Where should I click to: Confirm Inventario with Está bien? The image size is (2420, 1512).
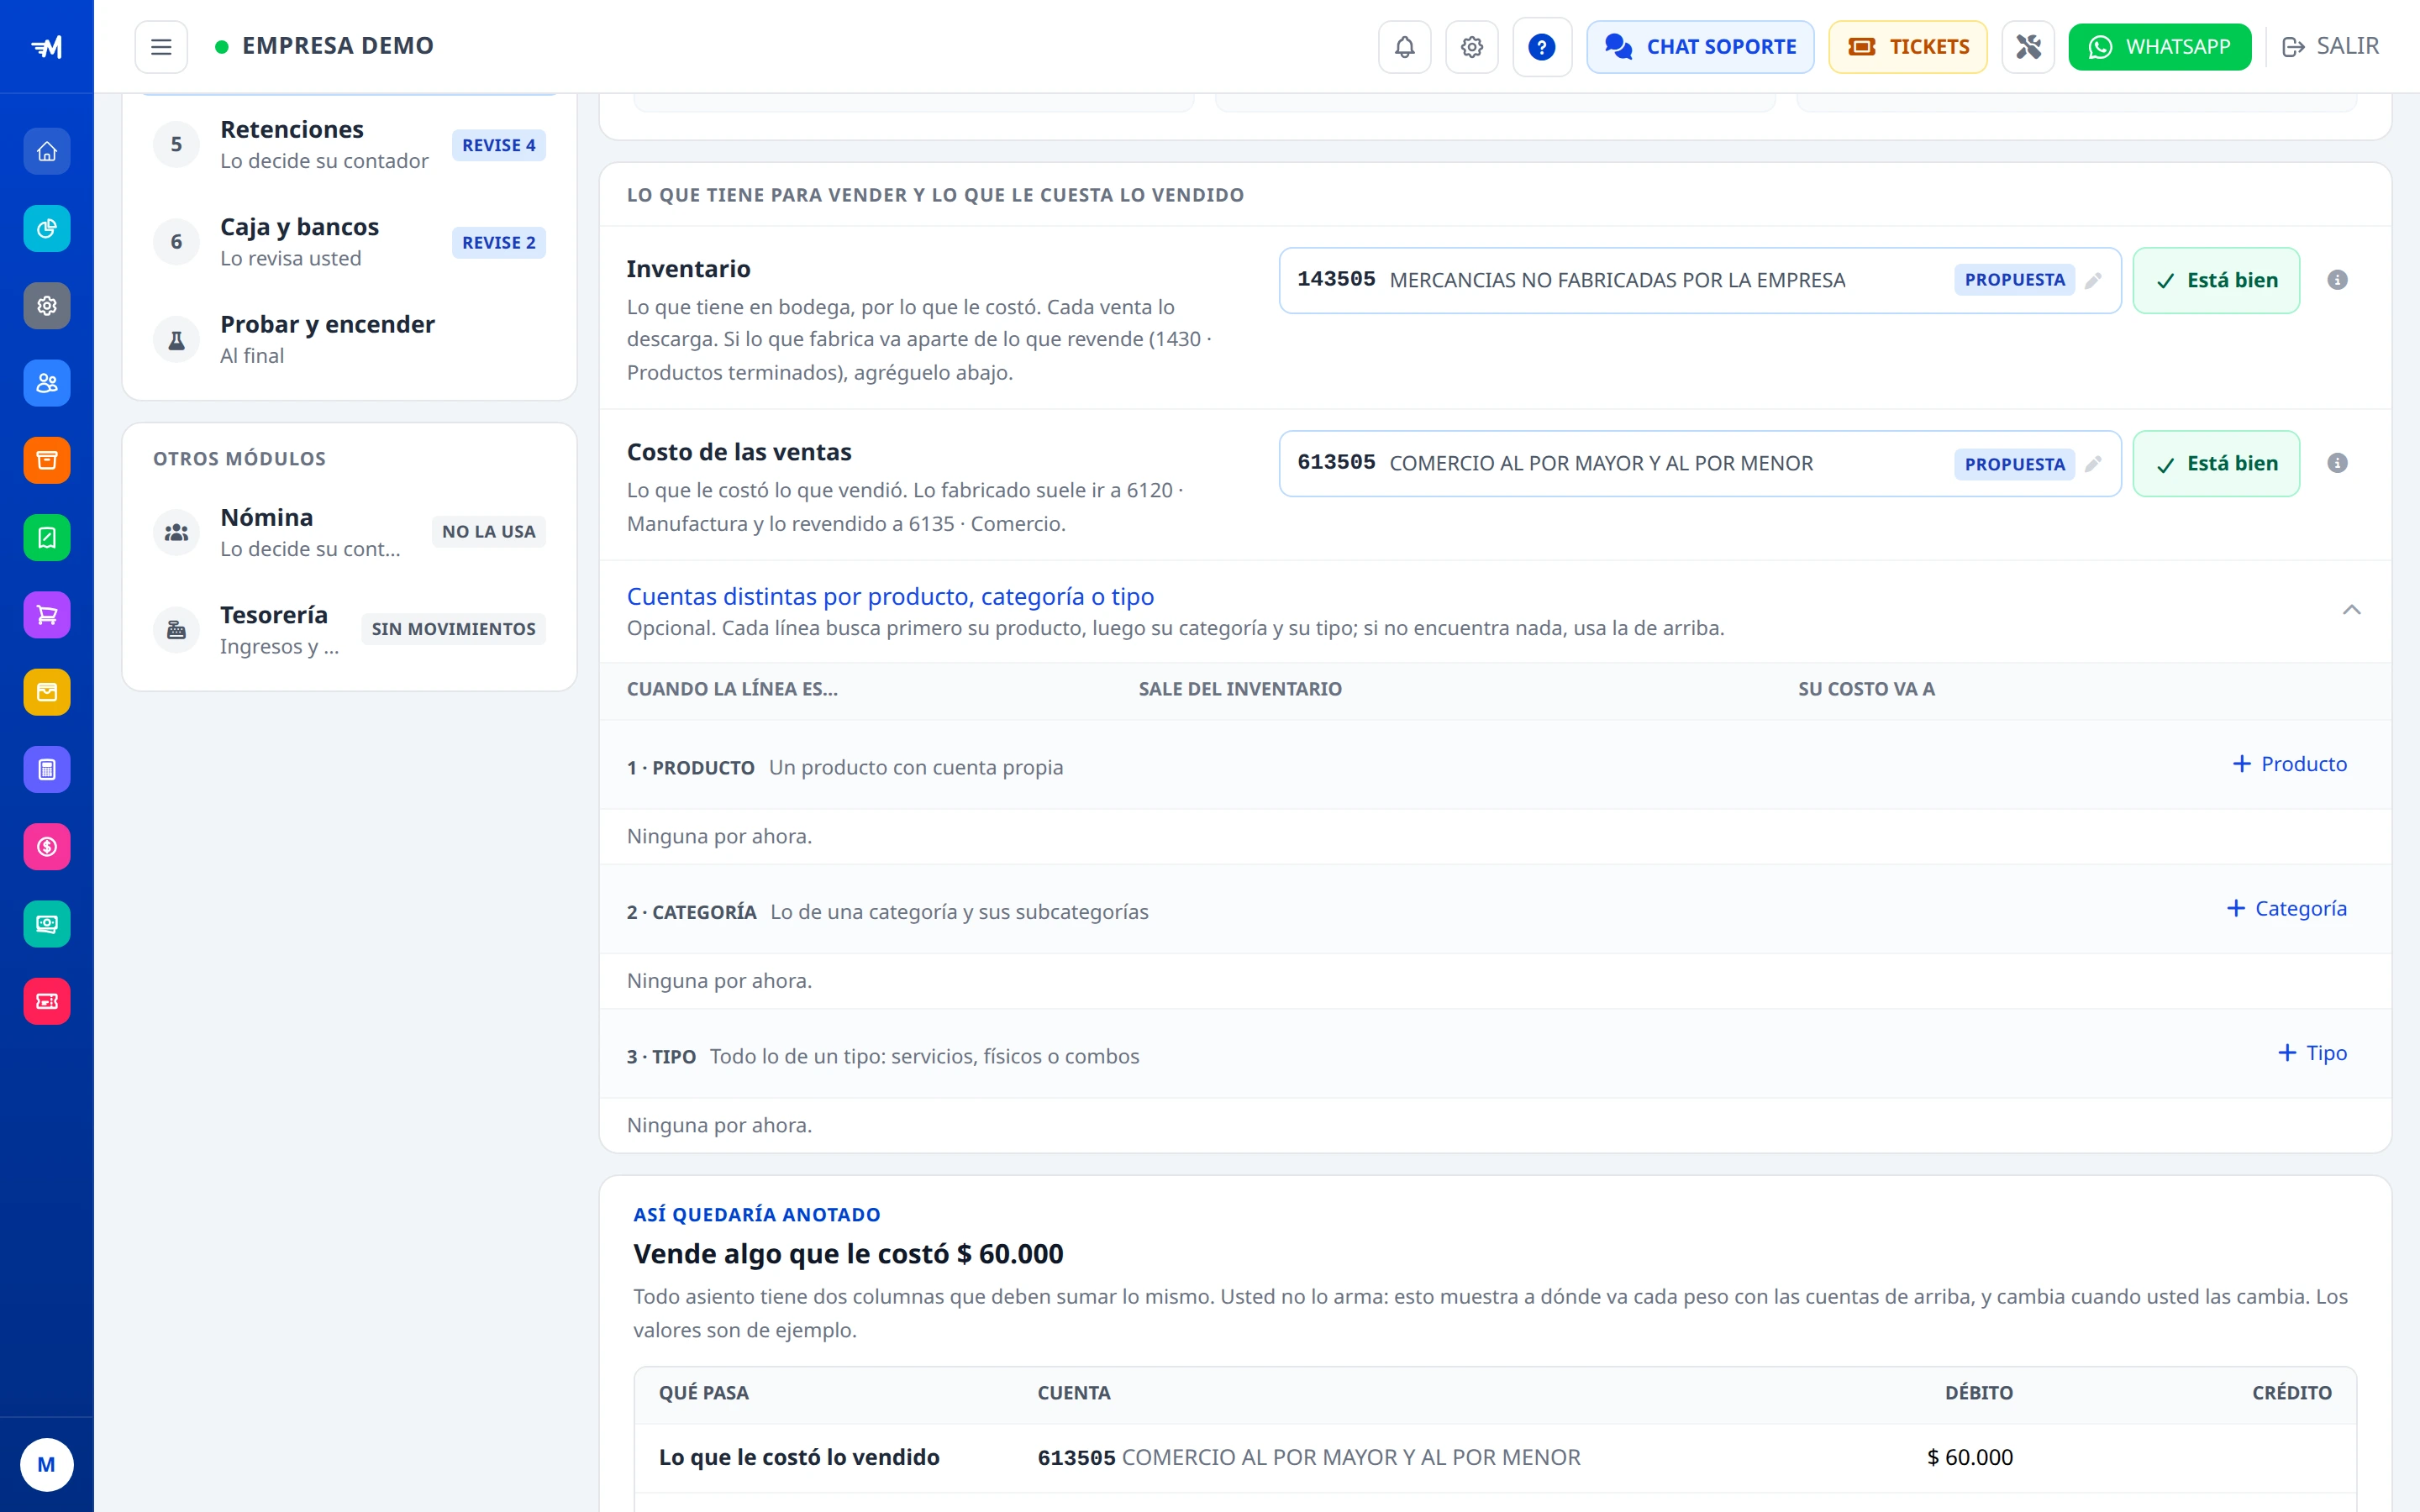pyautogui.click(x=2216, y=280)
